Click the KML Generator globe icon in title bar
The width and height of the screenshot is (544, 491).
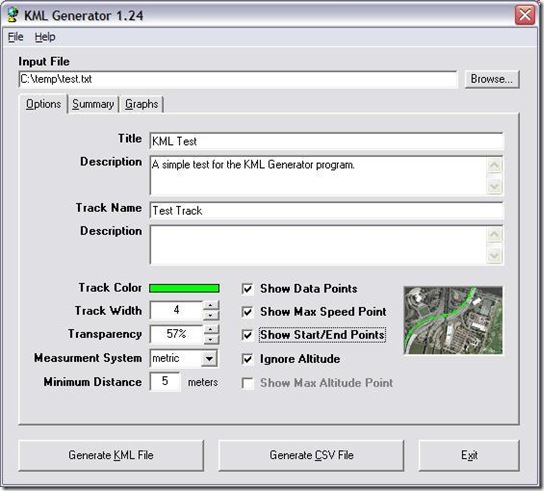point(13,15)
